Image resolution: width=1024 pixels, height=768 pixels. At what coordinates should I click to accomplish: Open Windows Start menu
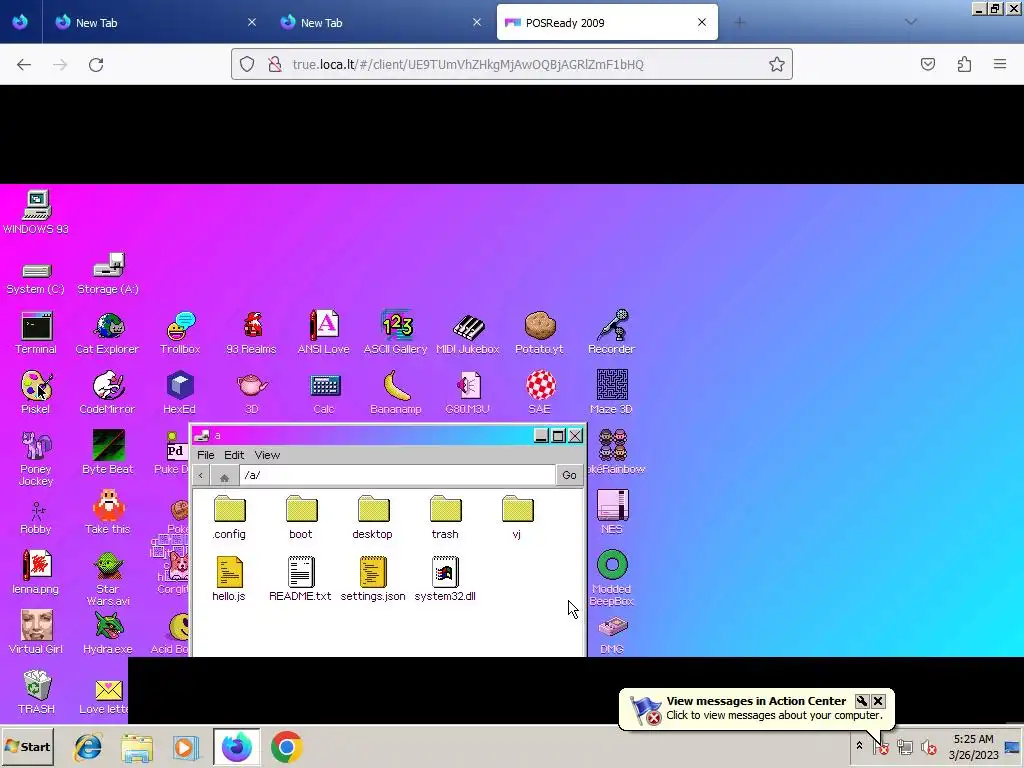(27, 746)
